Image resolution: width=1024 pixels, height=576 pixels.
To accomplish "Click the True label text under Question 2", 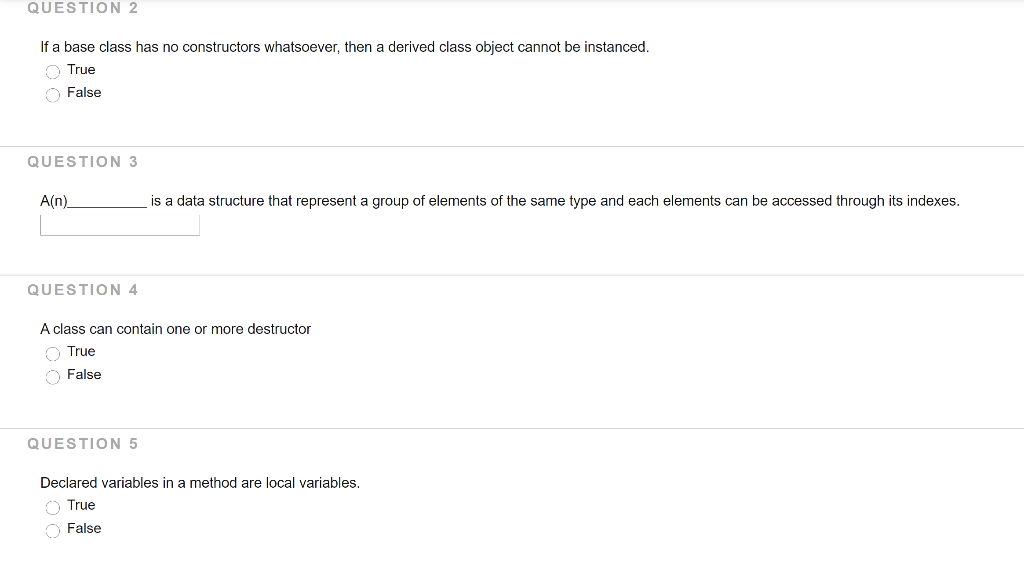I will pyautogui.click(x=81, y=69).
